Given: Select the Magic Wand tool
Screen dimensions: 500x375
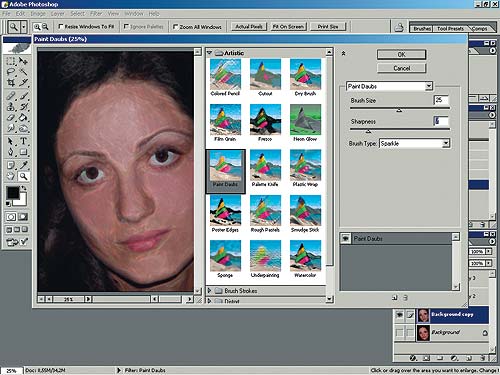Looking at the screenshot, I should coord(23,72).
